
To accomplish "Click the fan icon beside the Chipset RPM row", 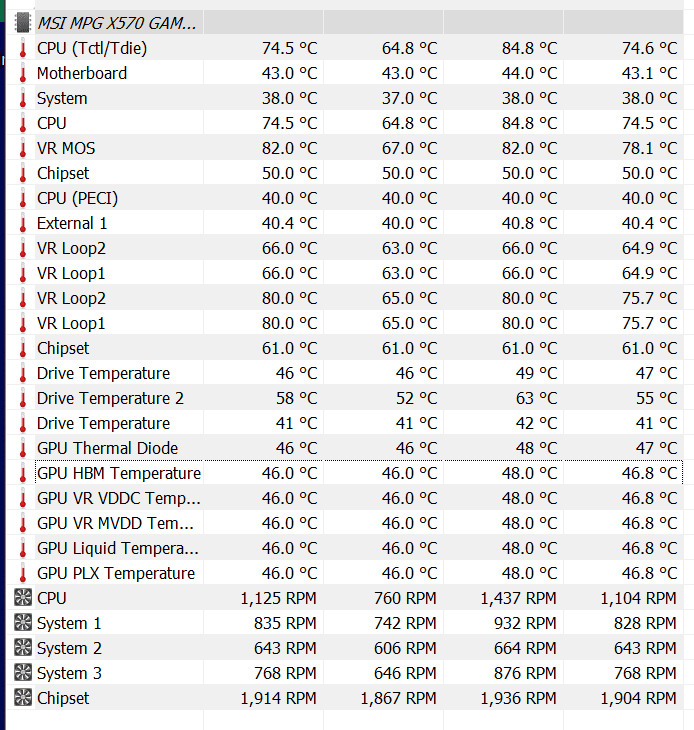I will coord(23,698).
